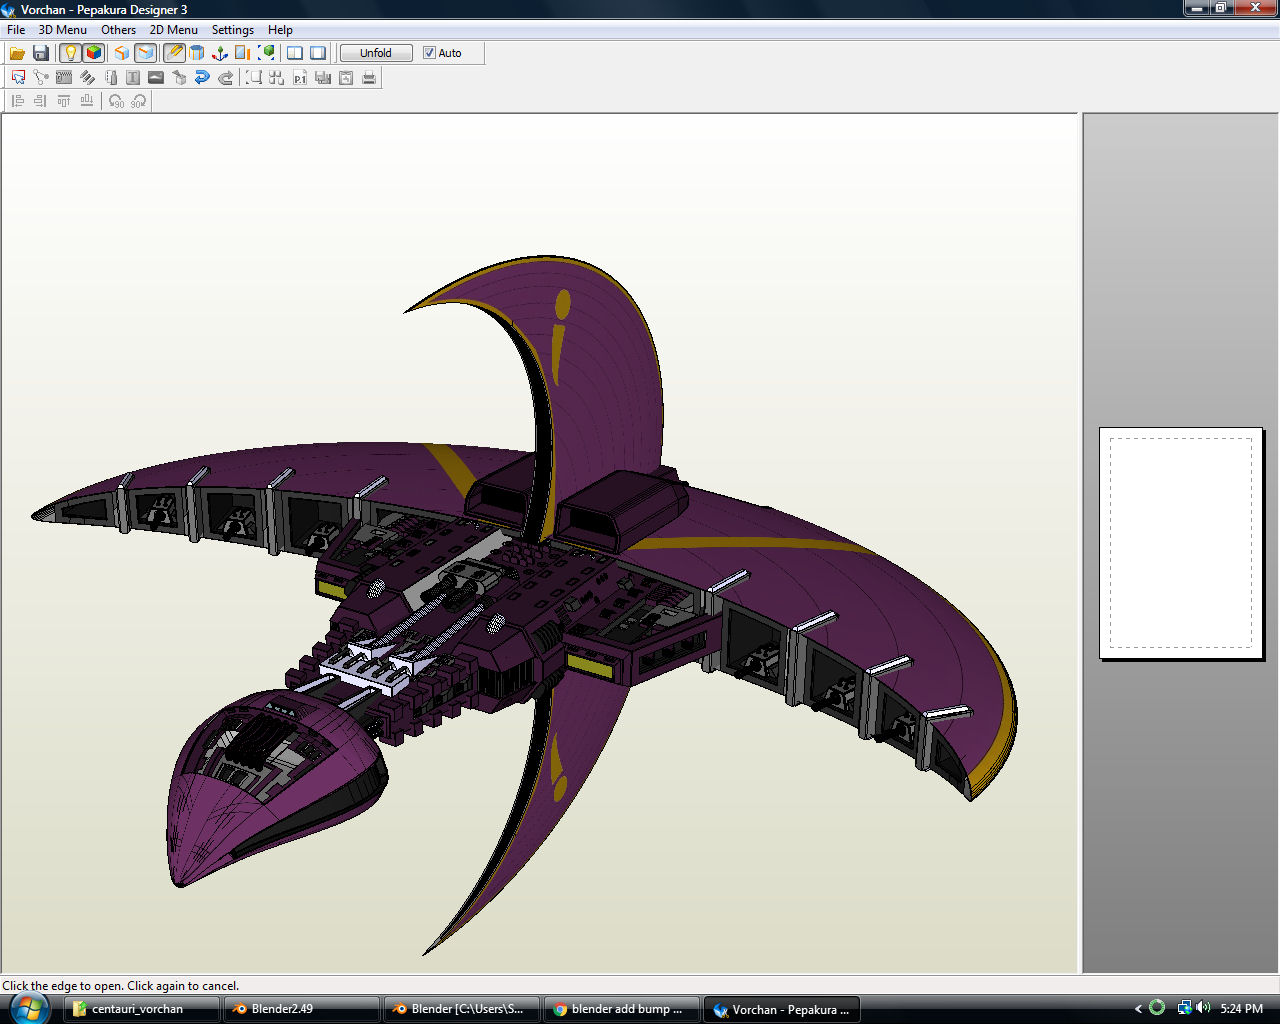Click the 3D axis arrows icon

[x=220, y=53]
